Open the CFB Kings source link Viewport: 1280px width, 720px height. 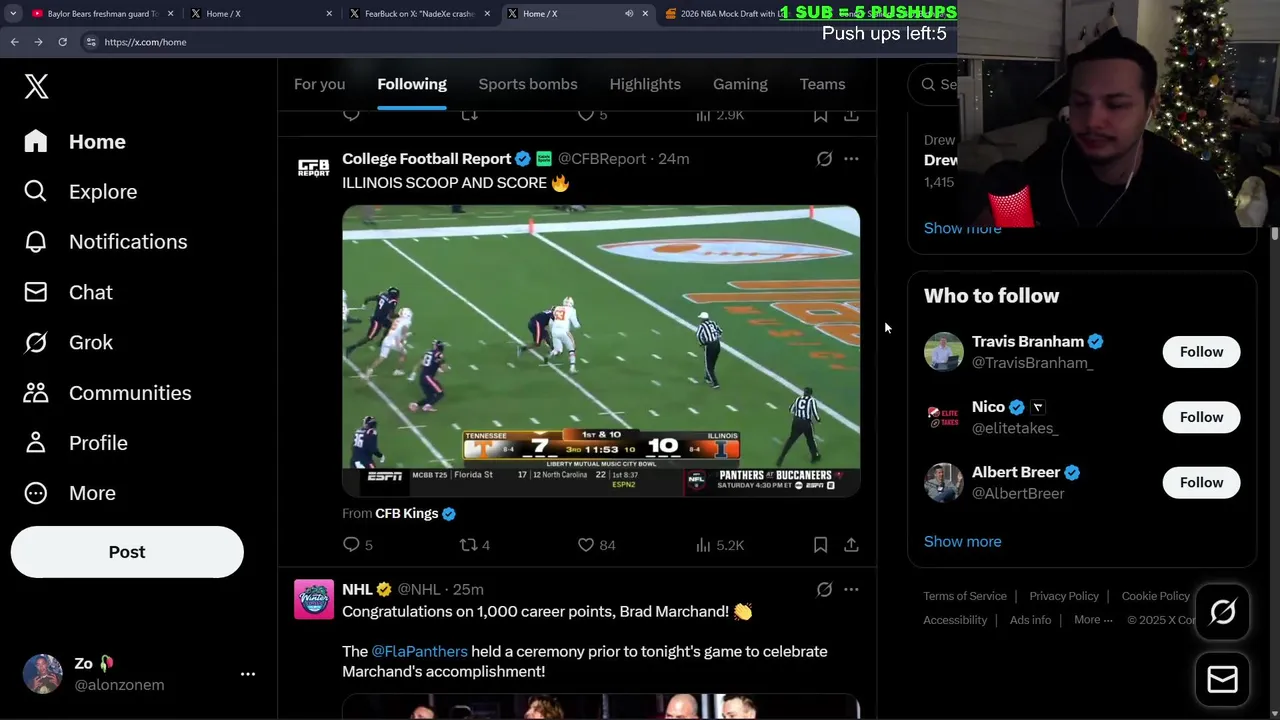[x=407, y=513]
